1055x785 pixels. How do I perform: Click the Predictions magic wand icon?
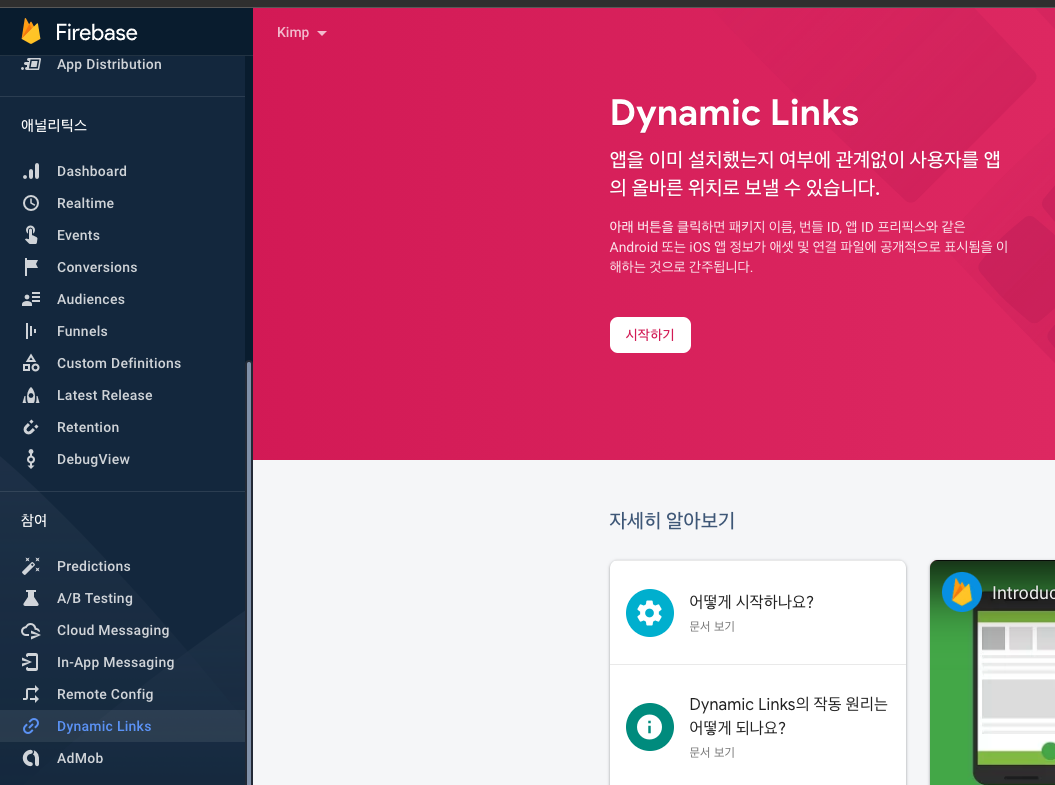[31, 566]
